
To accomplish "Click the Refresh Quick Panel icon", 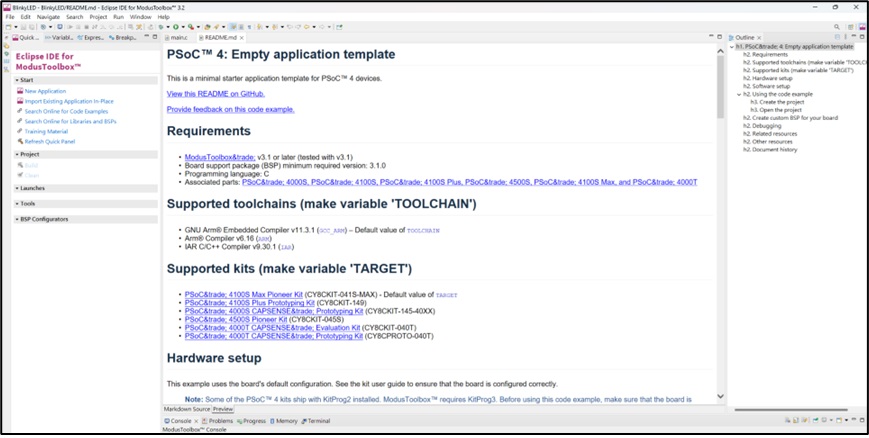I will pos(18,141).
